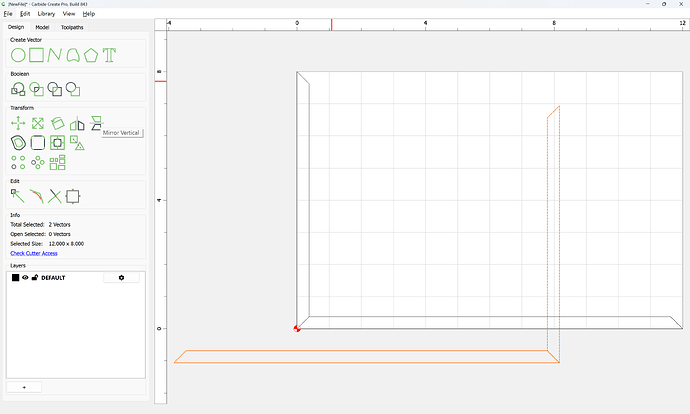Activate the Rotate transform tool

tap(58, 123)
